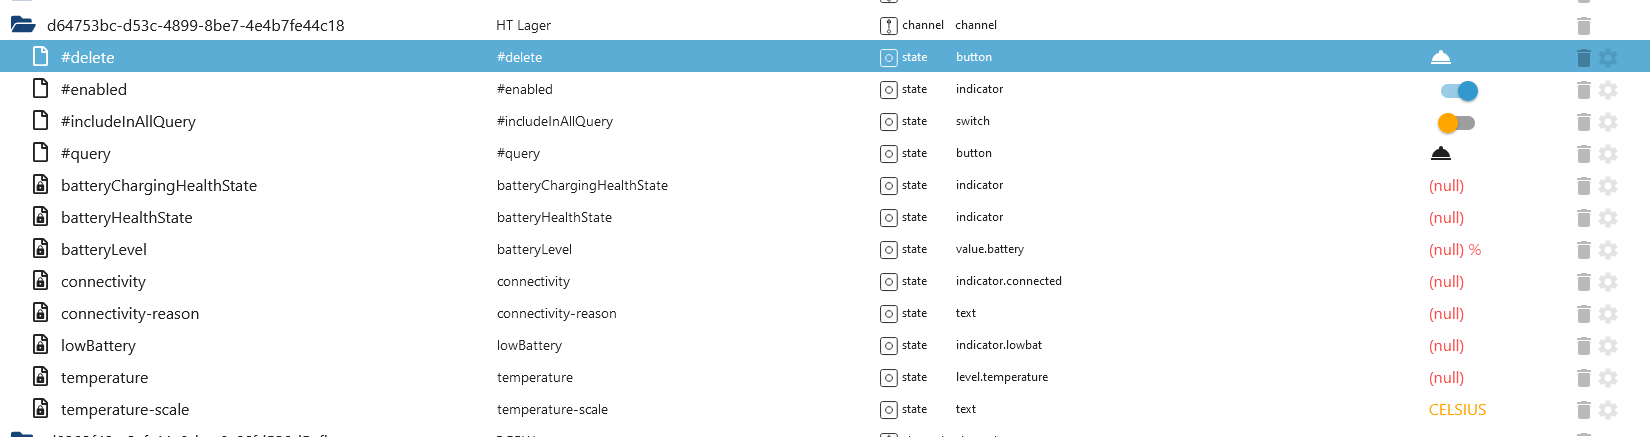Click trash icon for batteryLevel row
This screenshot has width=1650, height=437.
[1583, 250]
